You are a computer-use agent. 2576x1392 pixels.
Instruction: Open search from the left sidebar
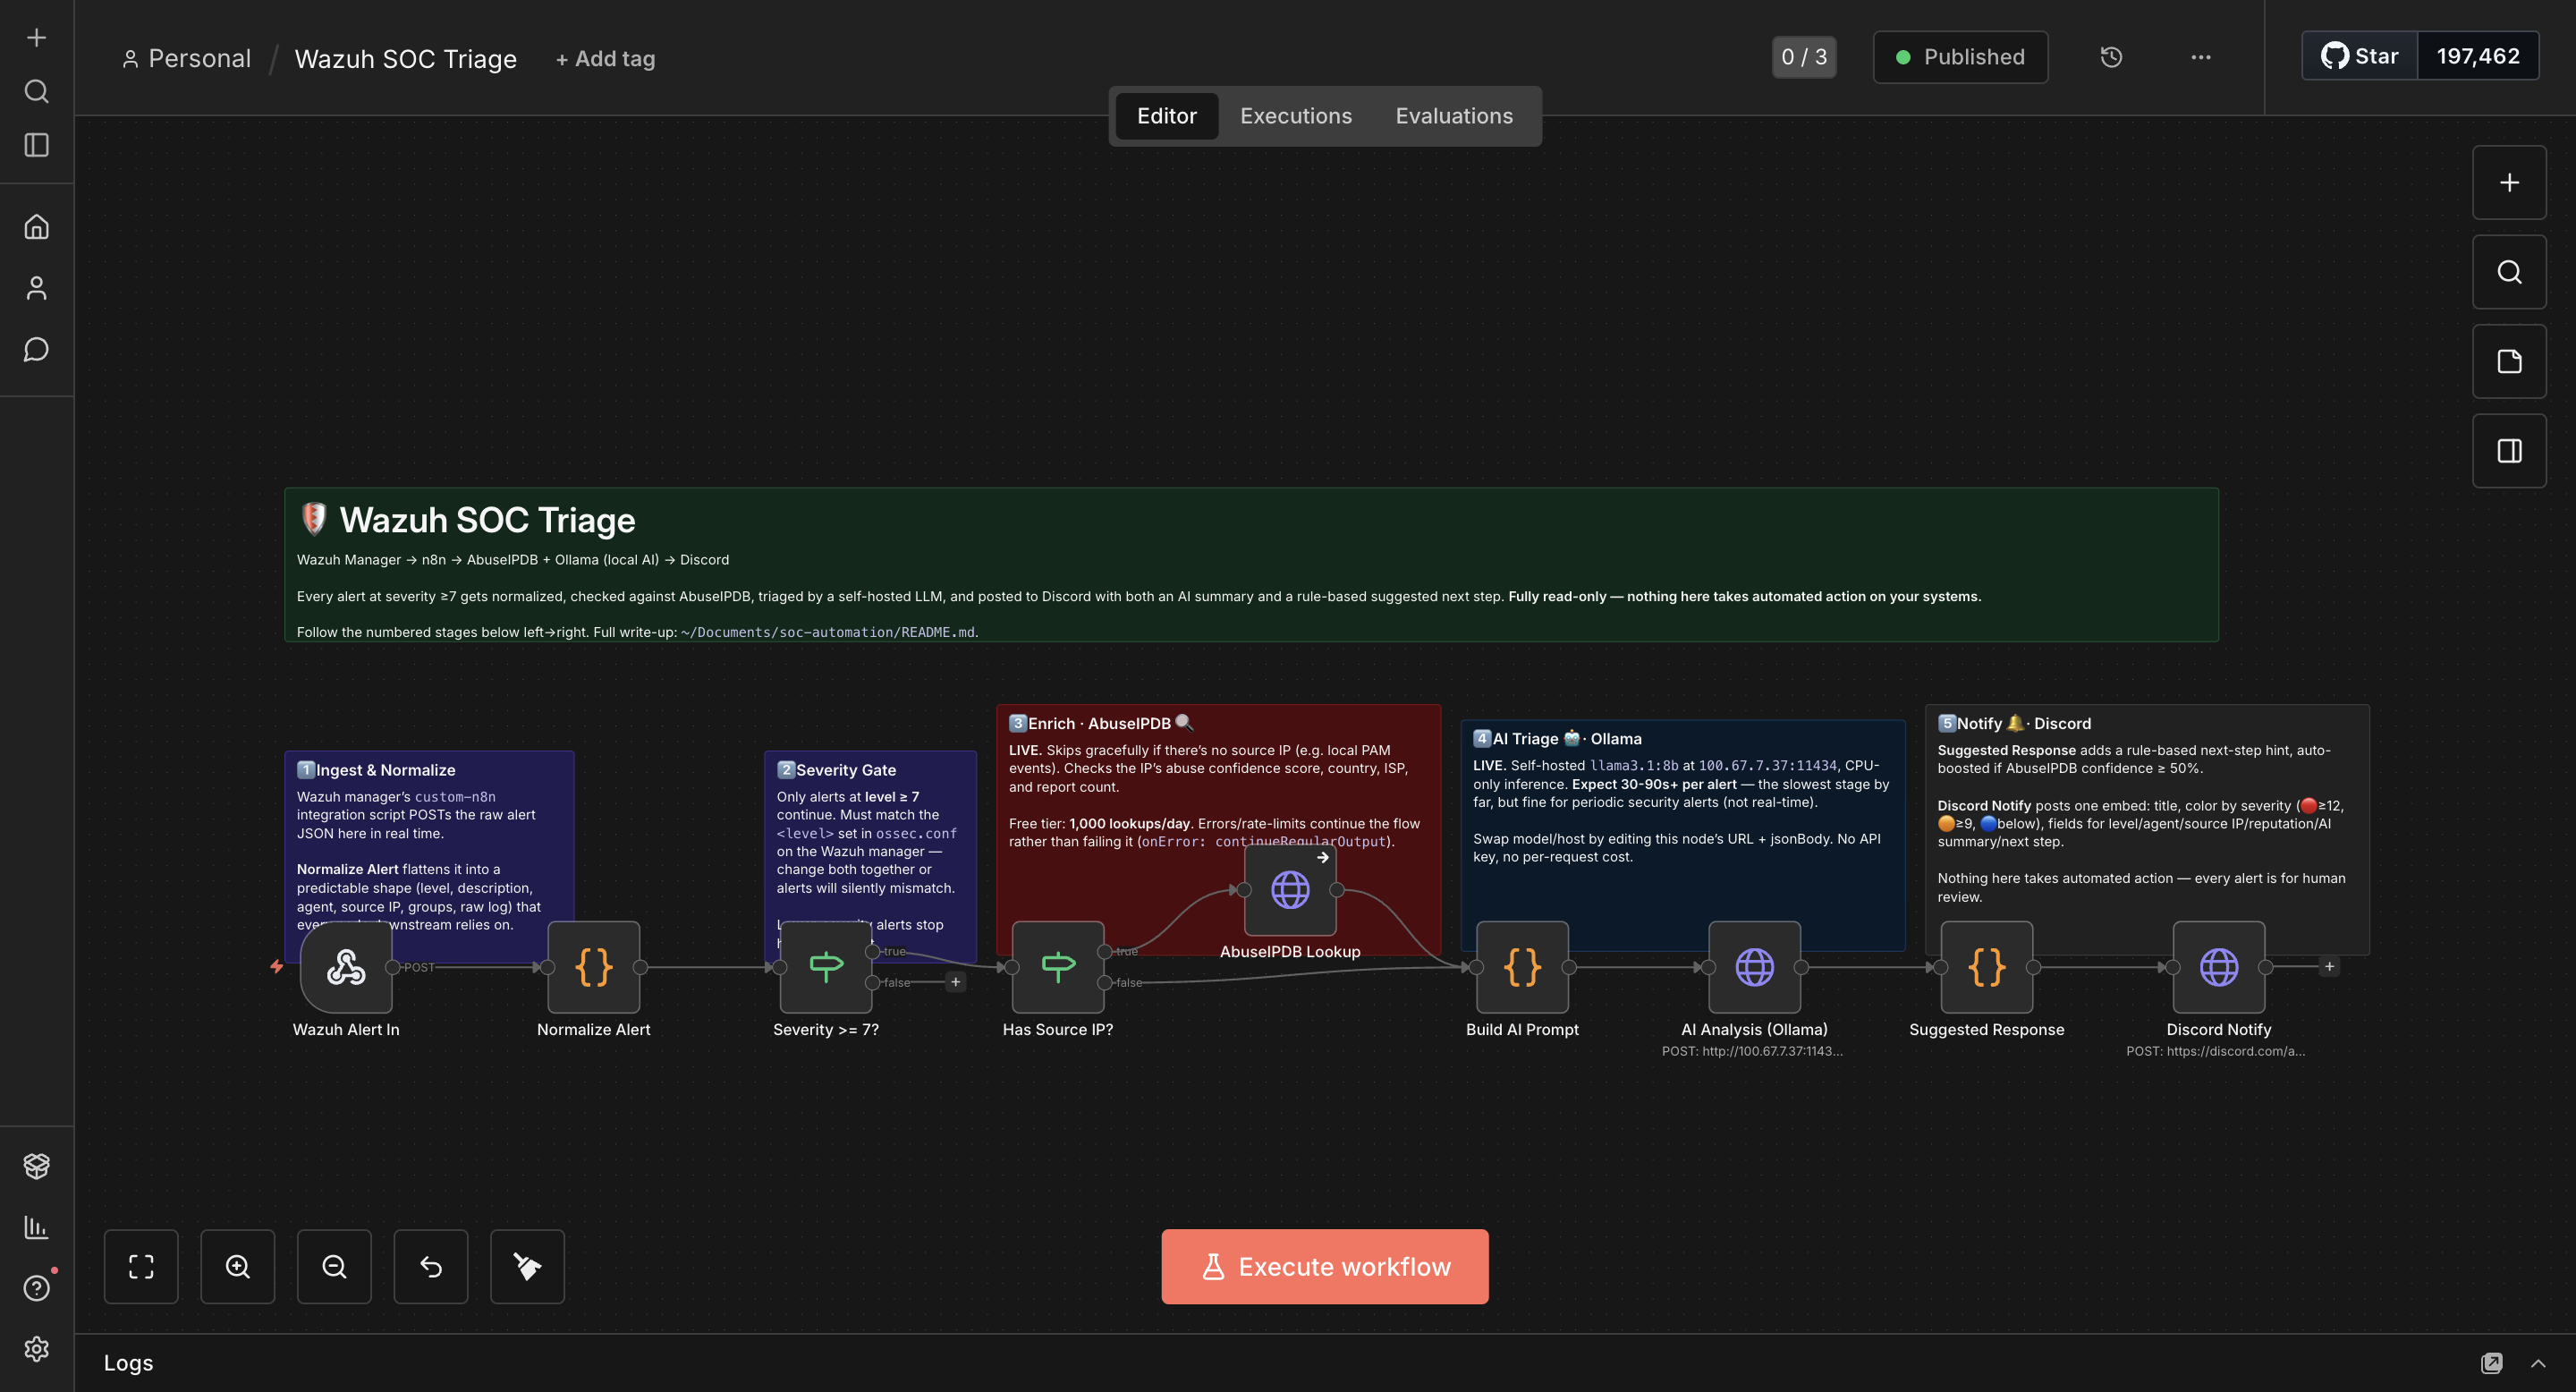36,92
